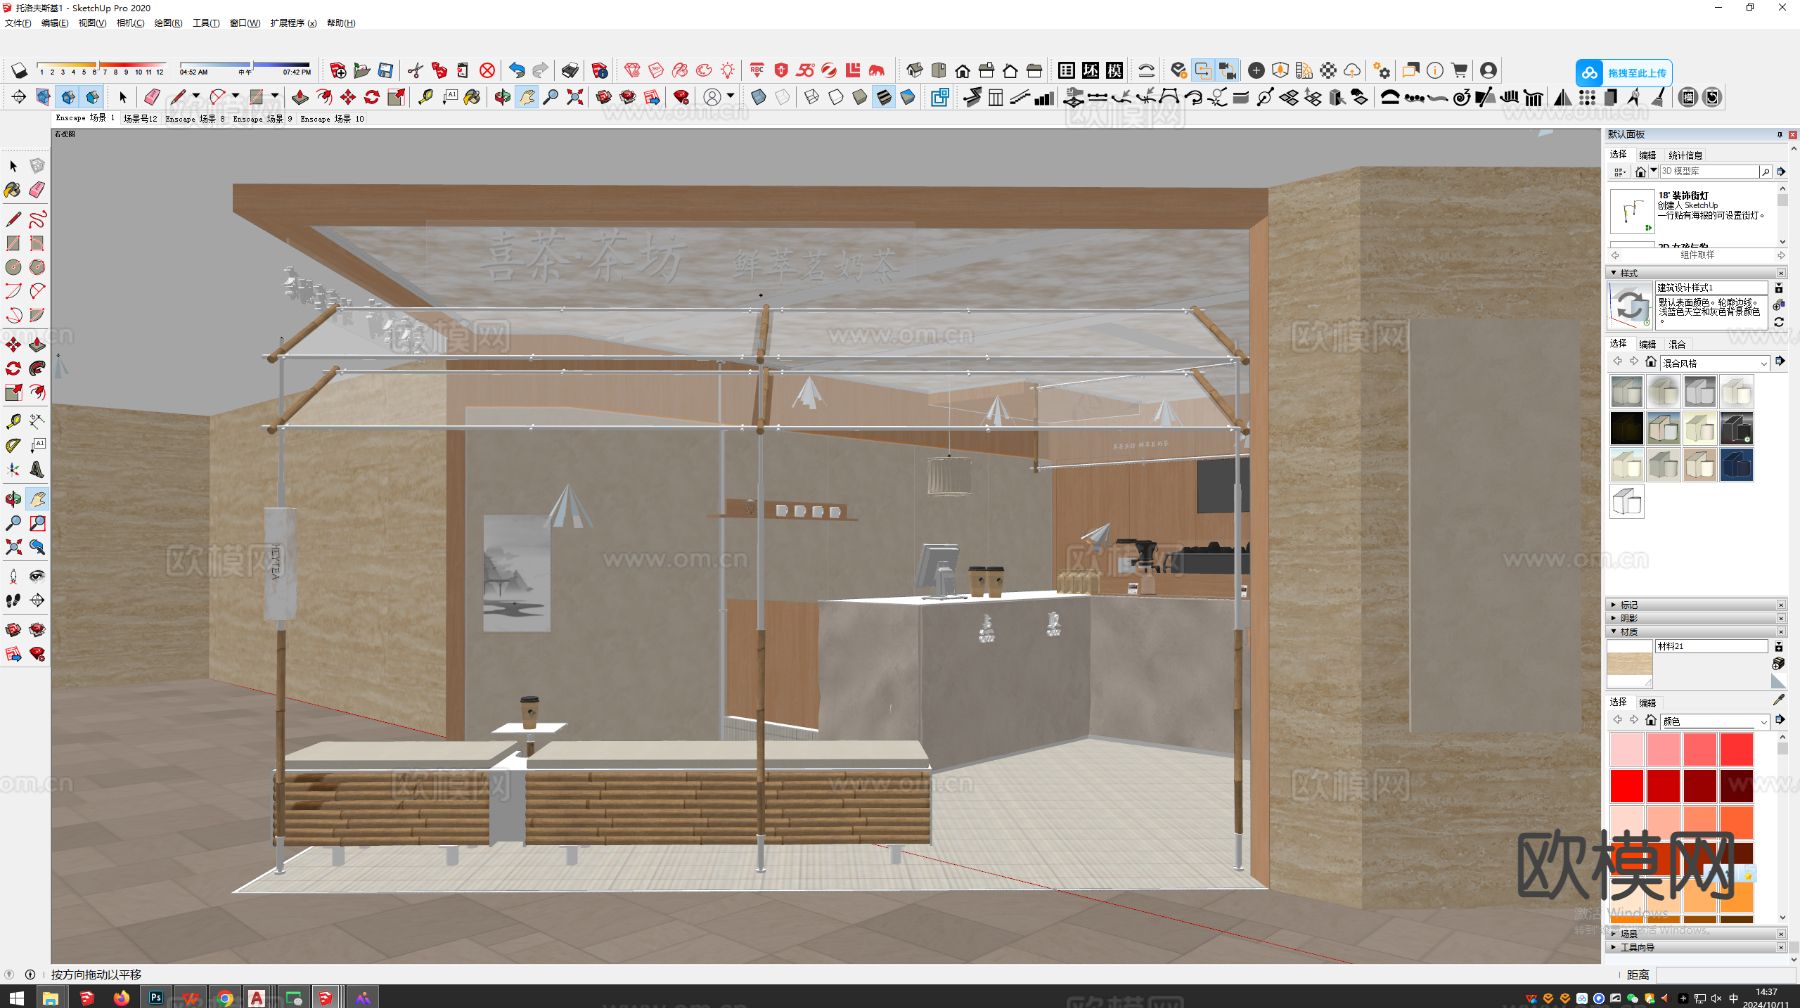Click the create new material icon
The height and width of the screenshot is (1008, 1800).
(1779, 663)
